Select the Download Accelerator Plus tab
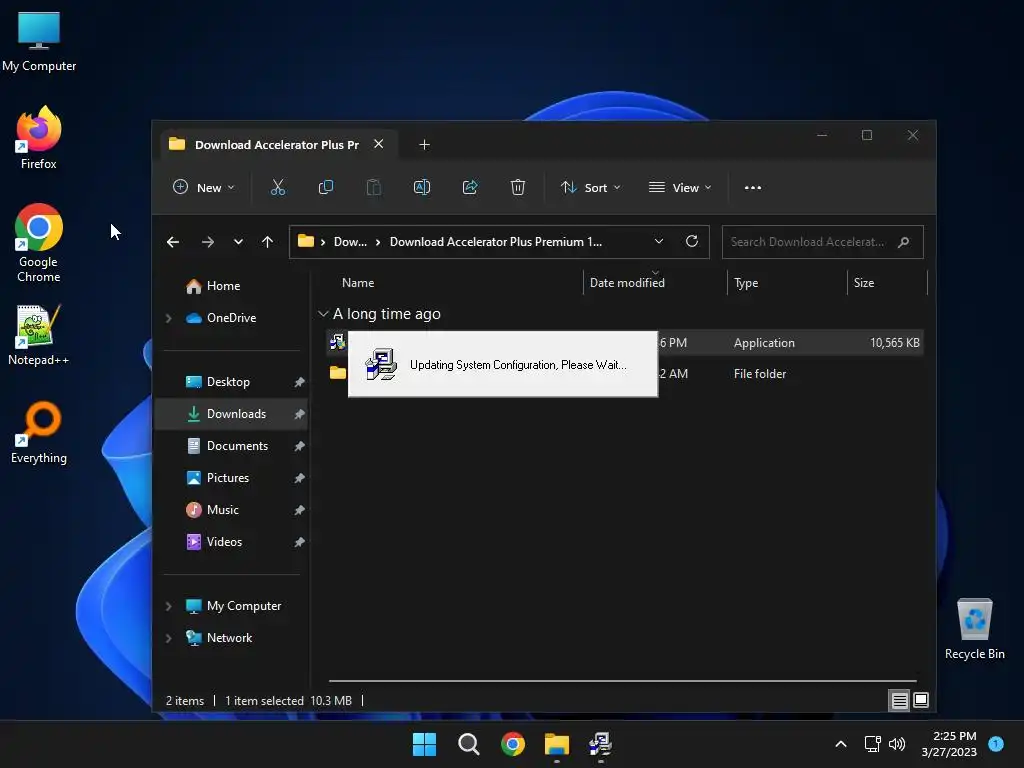Image resolution: width=1024 pixels, height=768 pixels. tap(276, 145)
